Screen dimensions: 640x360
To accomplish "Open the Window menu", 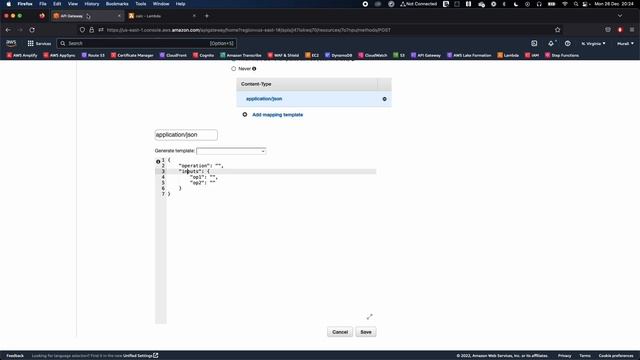I will pyautogui.click(x=161, y=4).
